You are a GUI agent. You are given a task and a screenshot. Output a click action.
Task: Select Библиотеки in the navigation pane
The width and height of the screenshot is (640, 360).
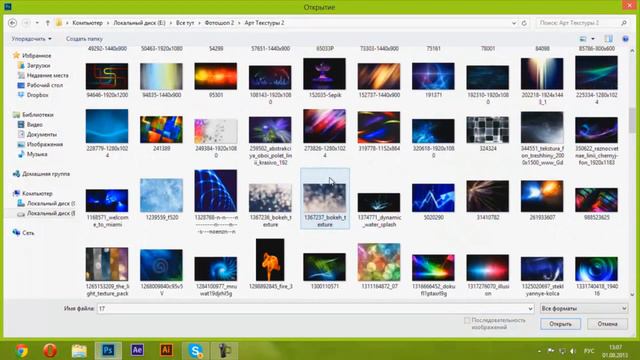pos(38,115)
